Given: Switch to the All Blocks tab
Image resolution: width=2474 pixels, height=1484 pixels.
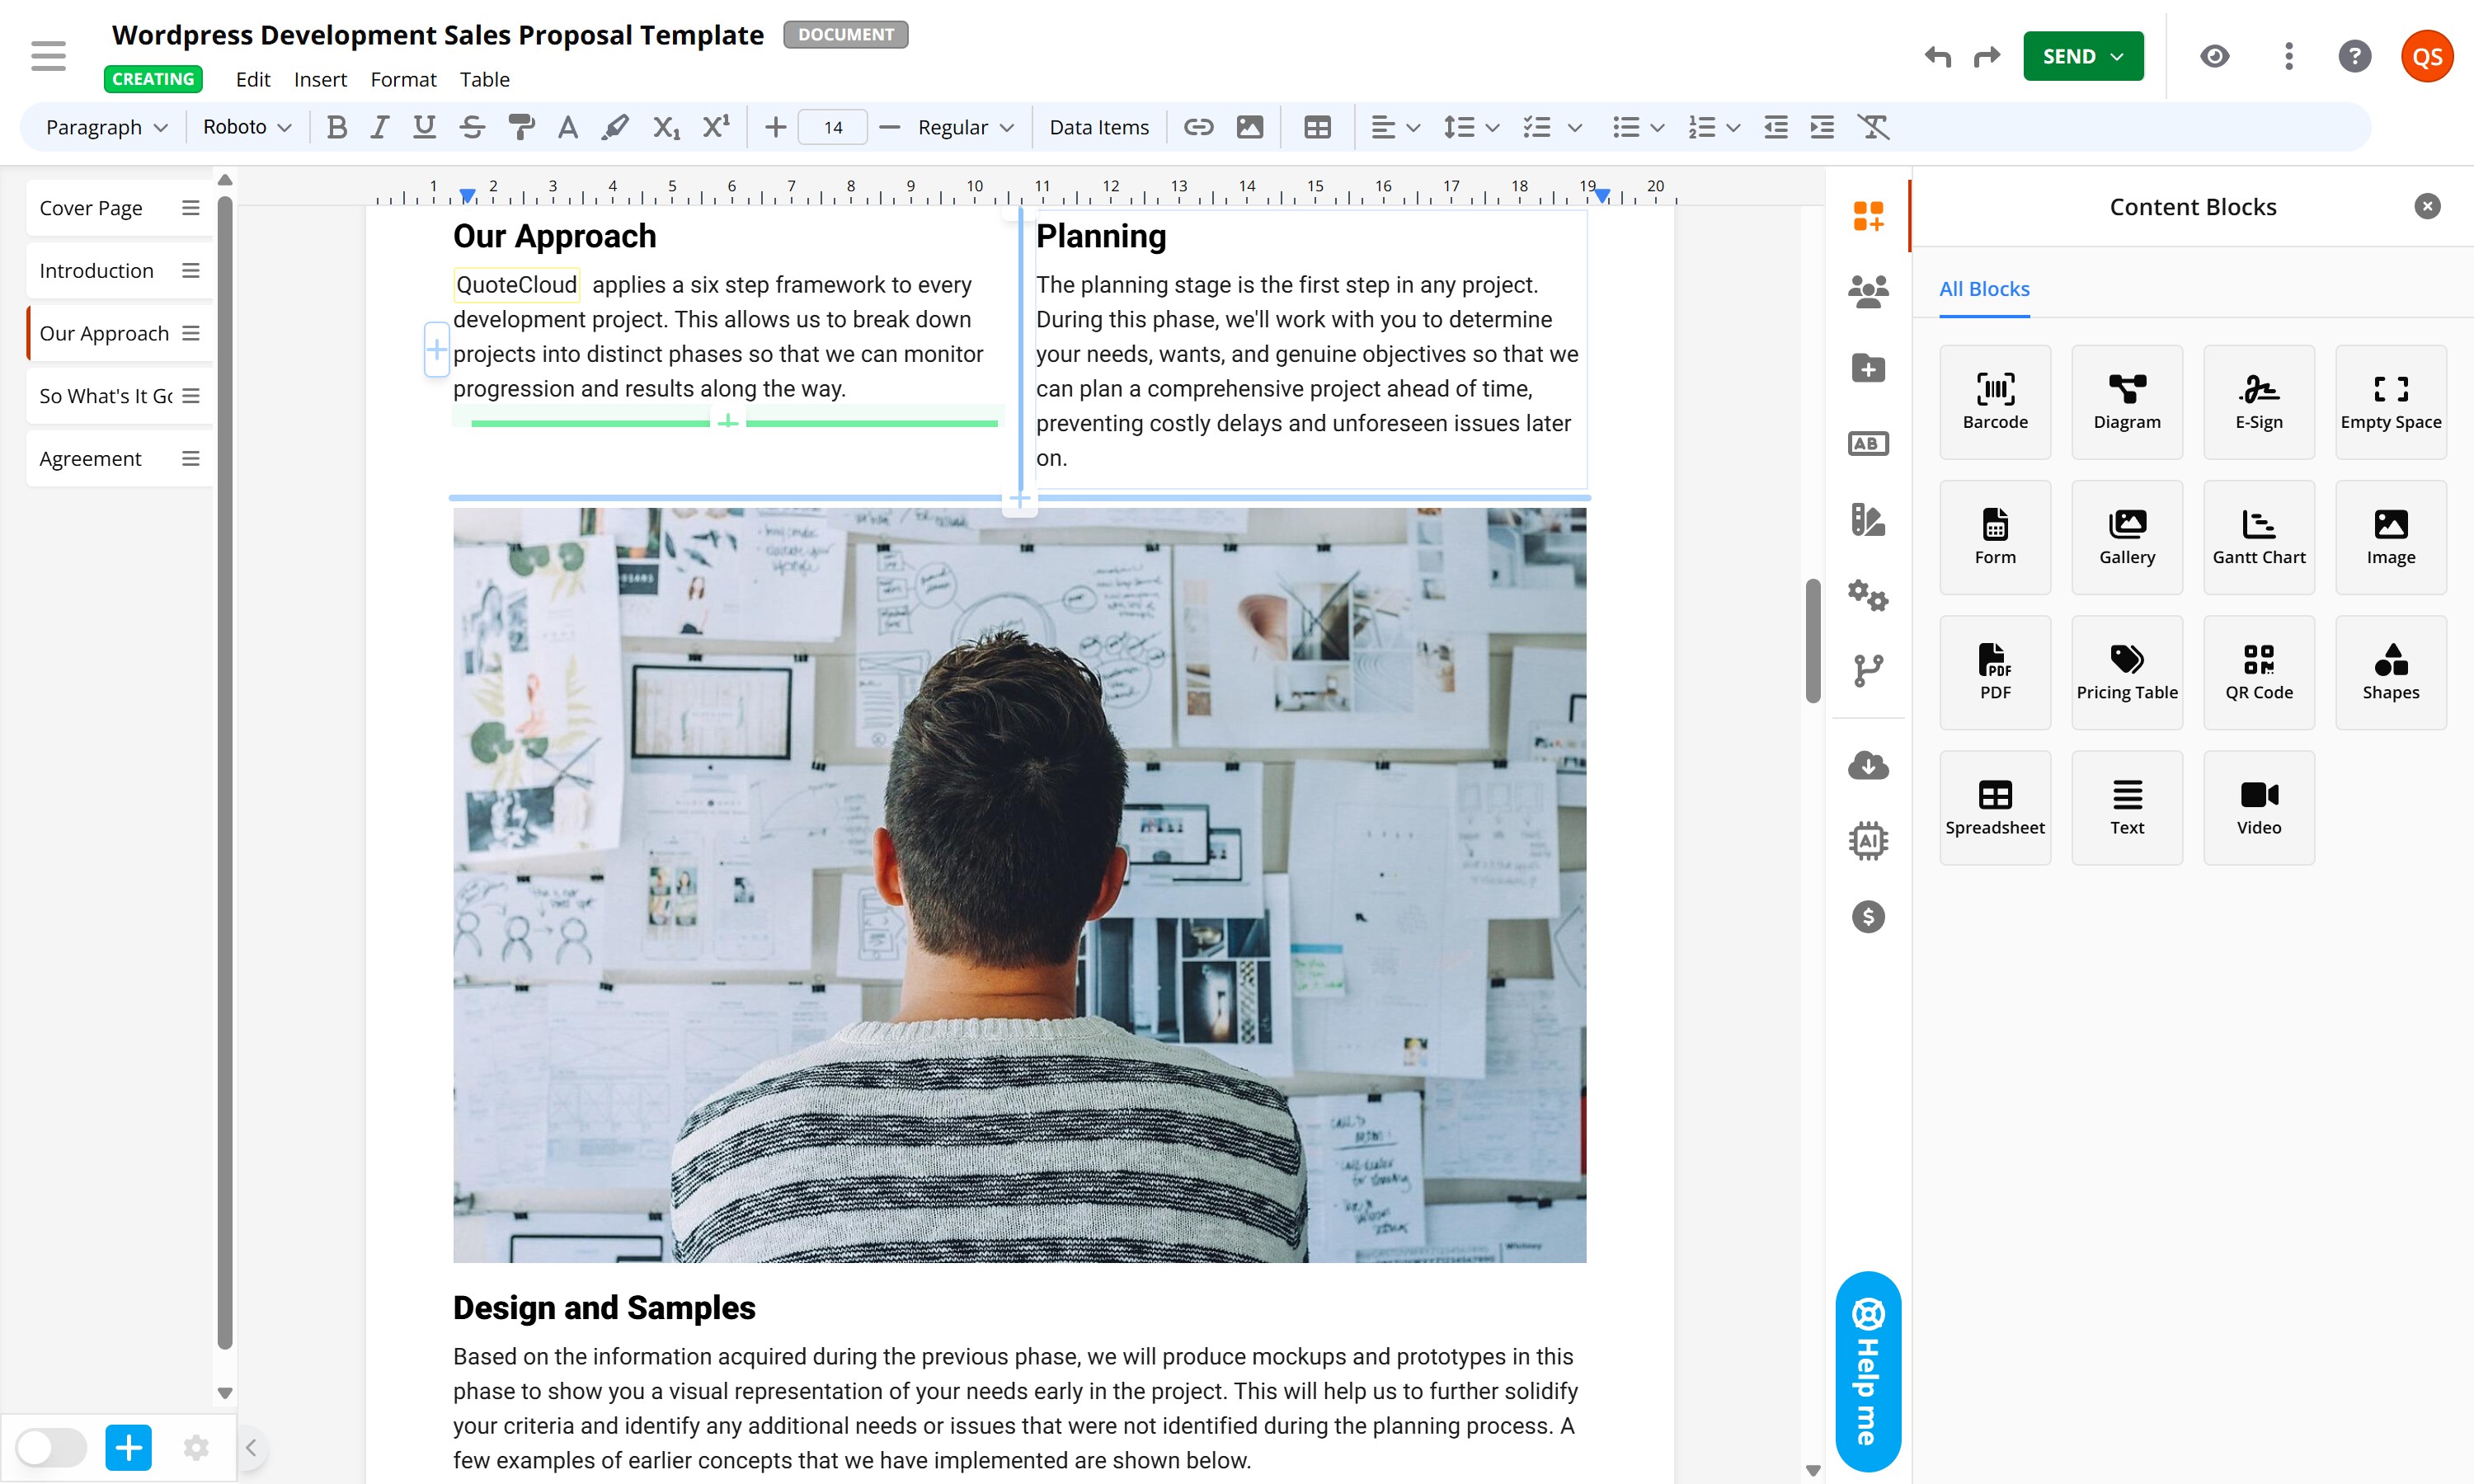Looking at the screenshot, I should click(x=1983, y=289).
